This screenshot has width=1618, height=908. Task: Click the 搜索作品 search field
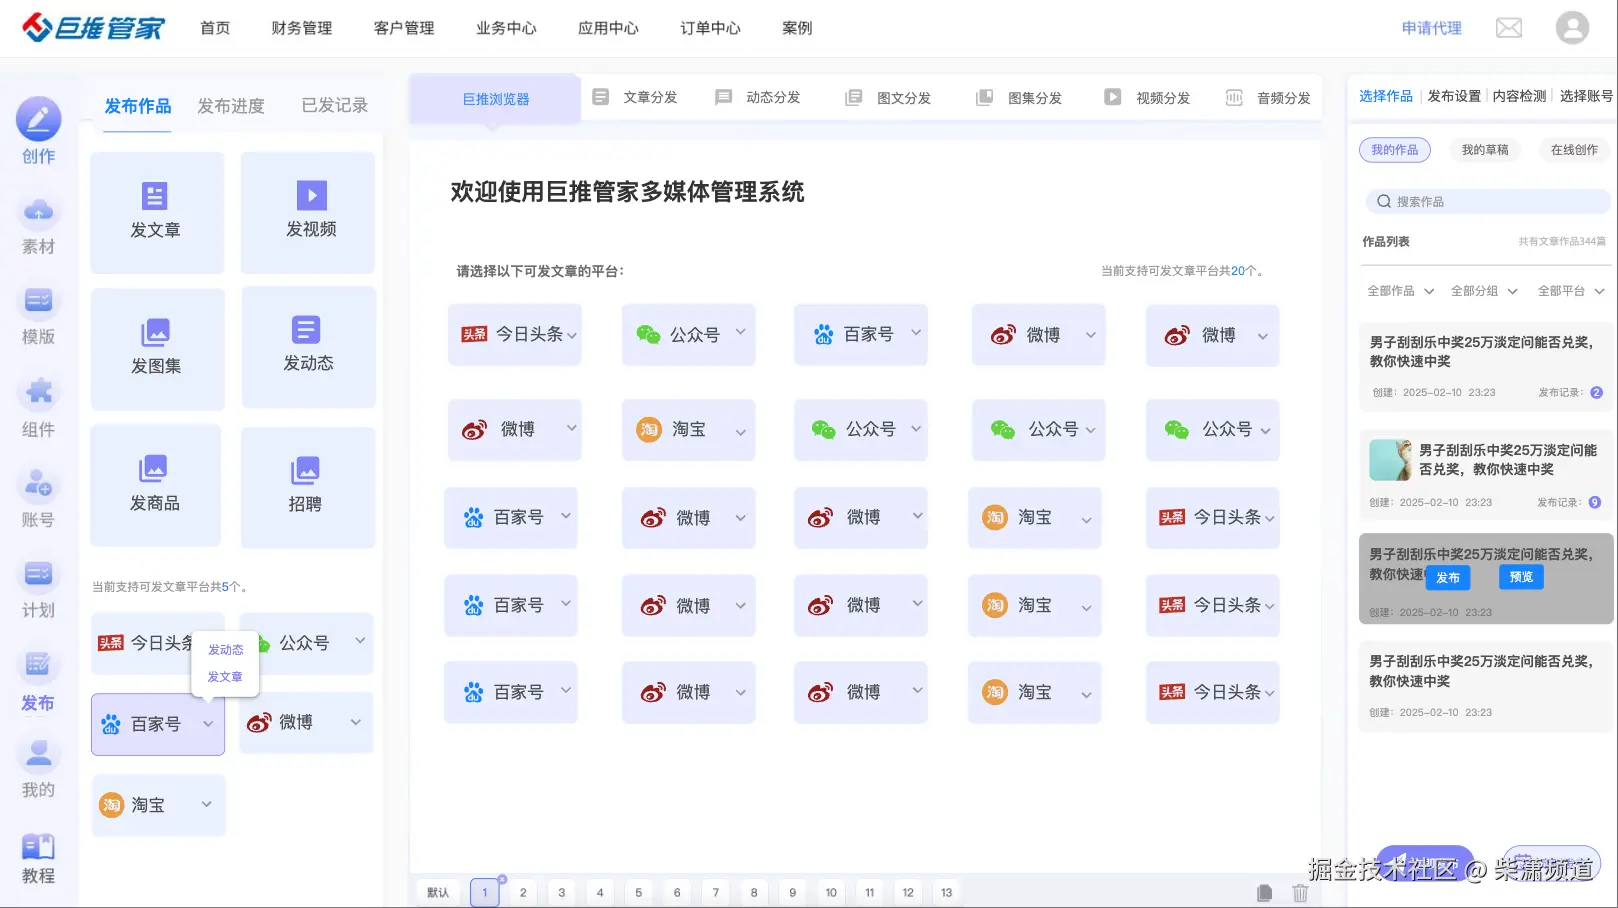[x=1487, y=202]
